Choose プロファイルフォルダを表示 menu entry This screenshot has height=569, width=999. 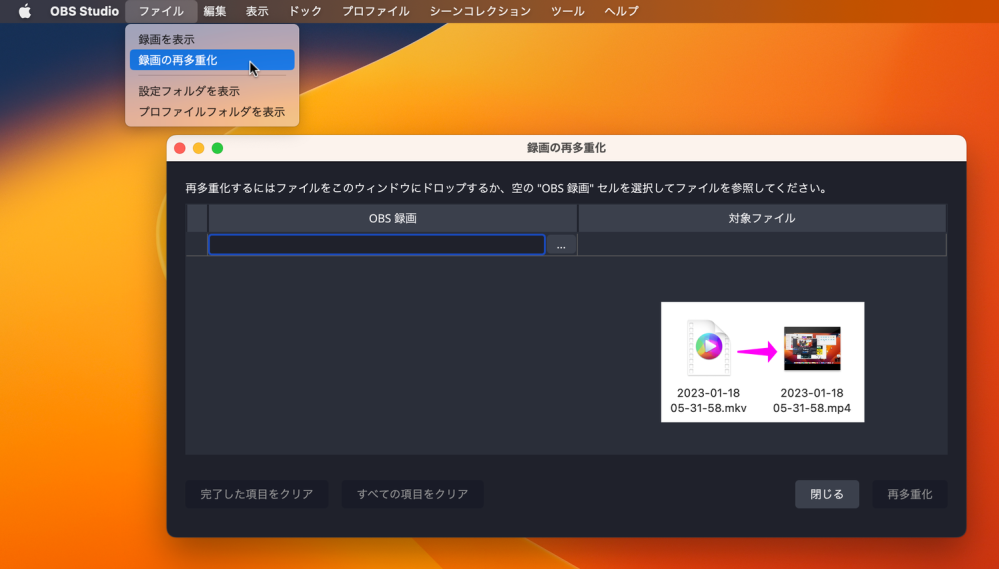pyautogui.click(x=212, y=112)
